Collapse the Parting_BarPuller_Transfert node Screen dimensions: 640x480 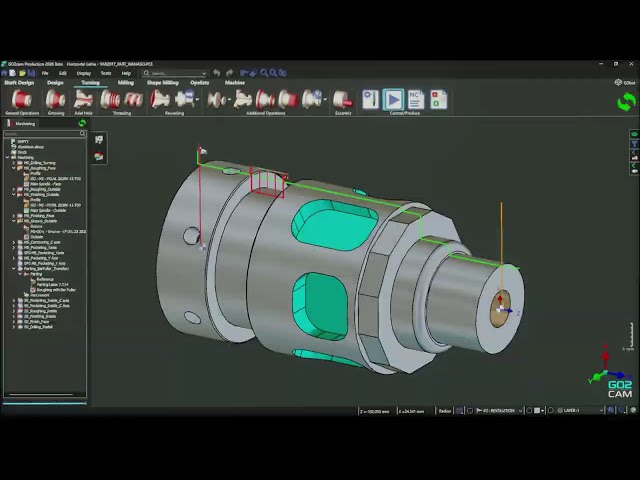pyautogui.click(x=13, y=269)
